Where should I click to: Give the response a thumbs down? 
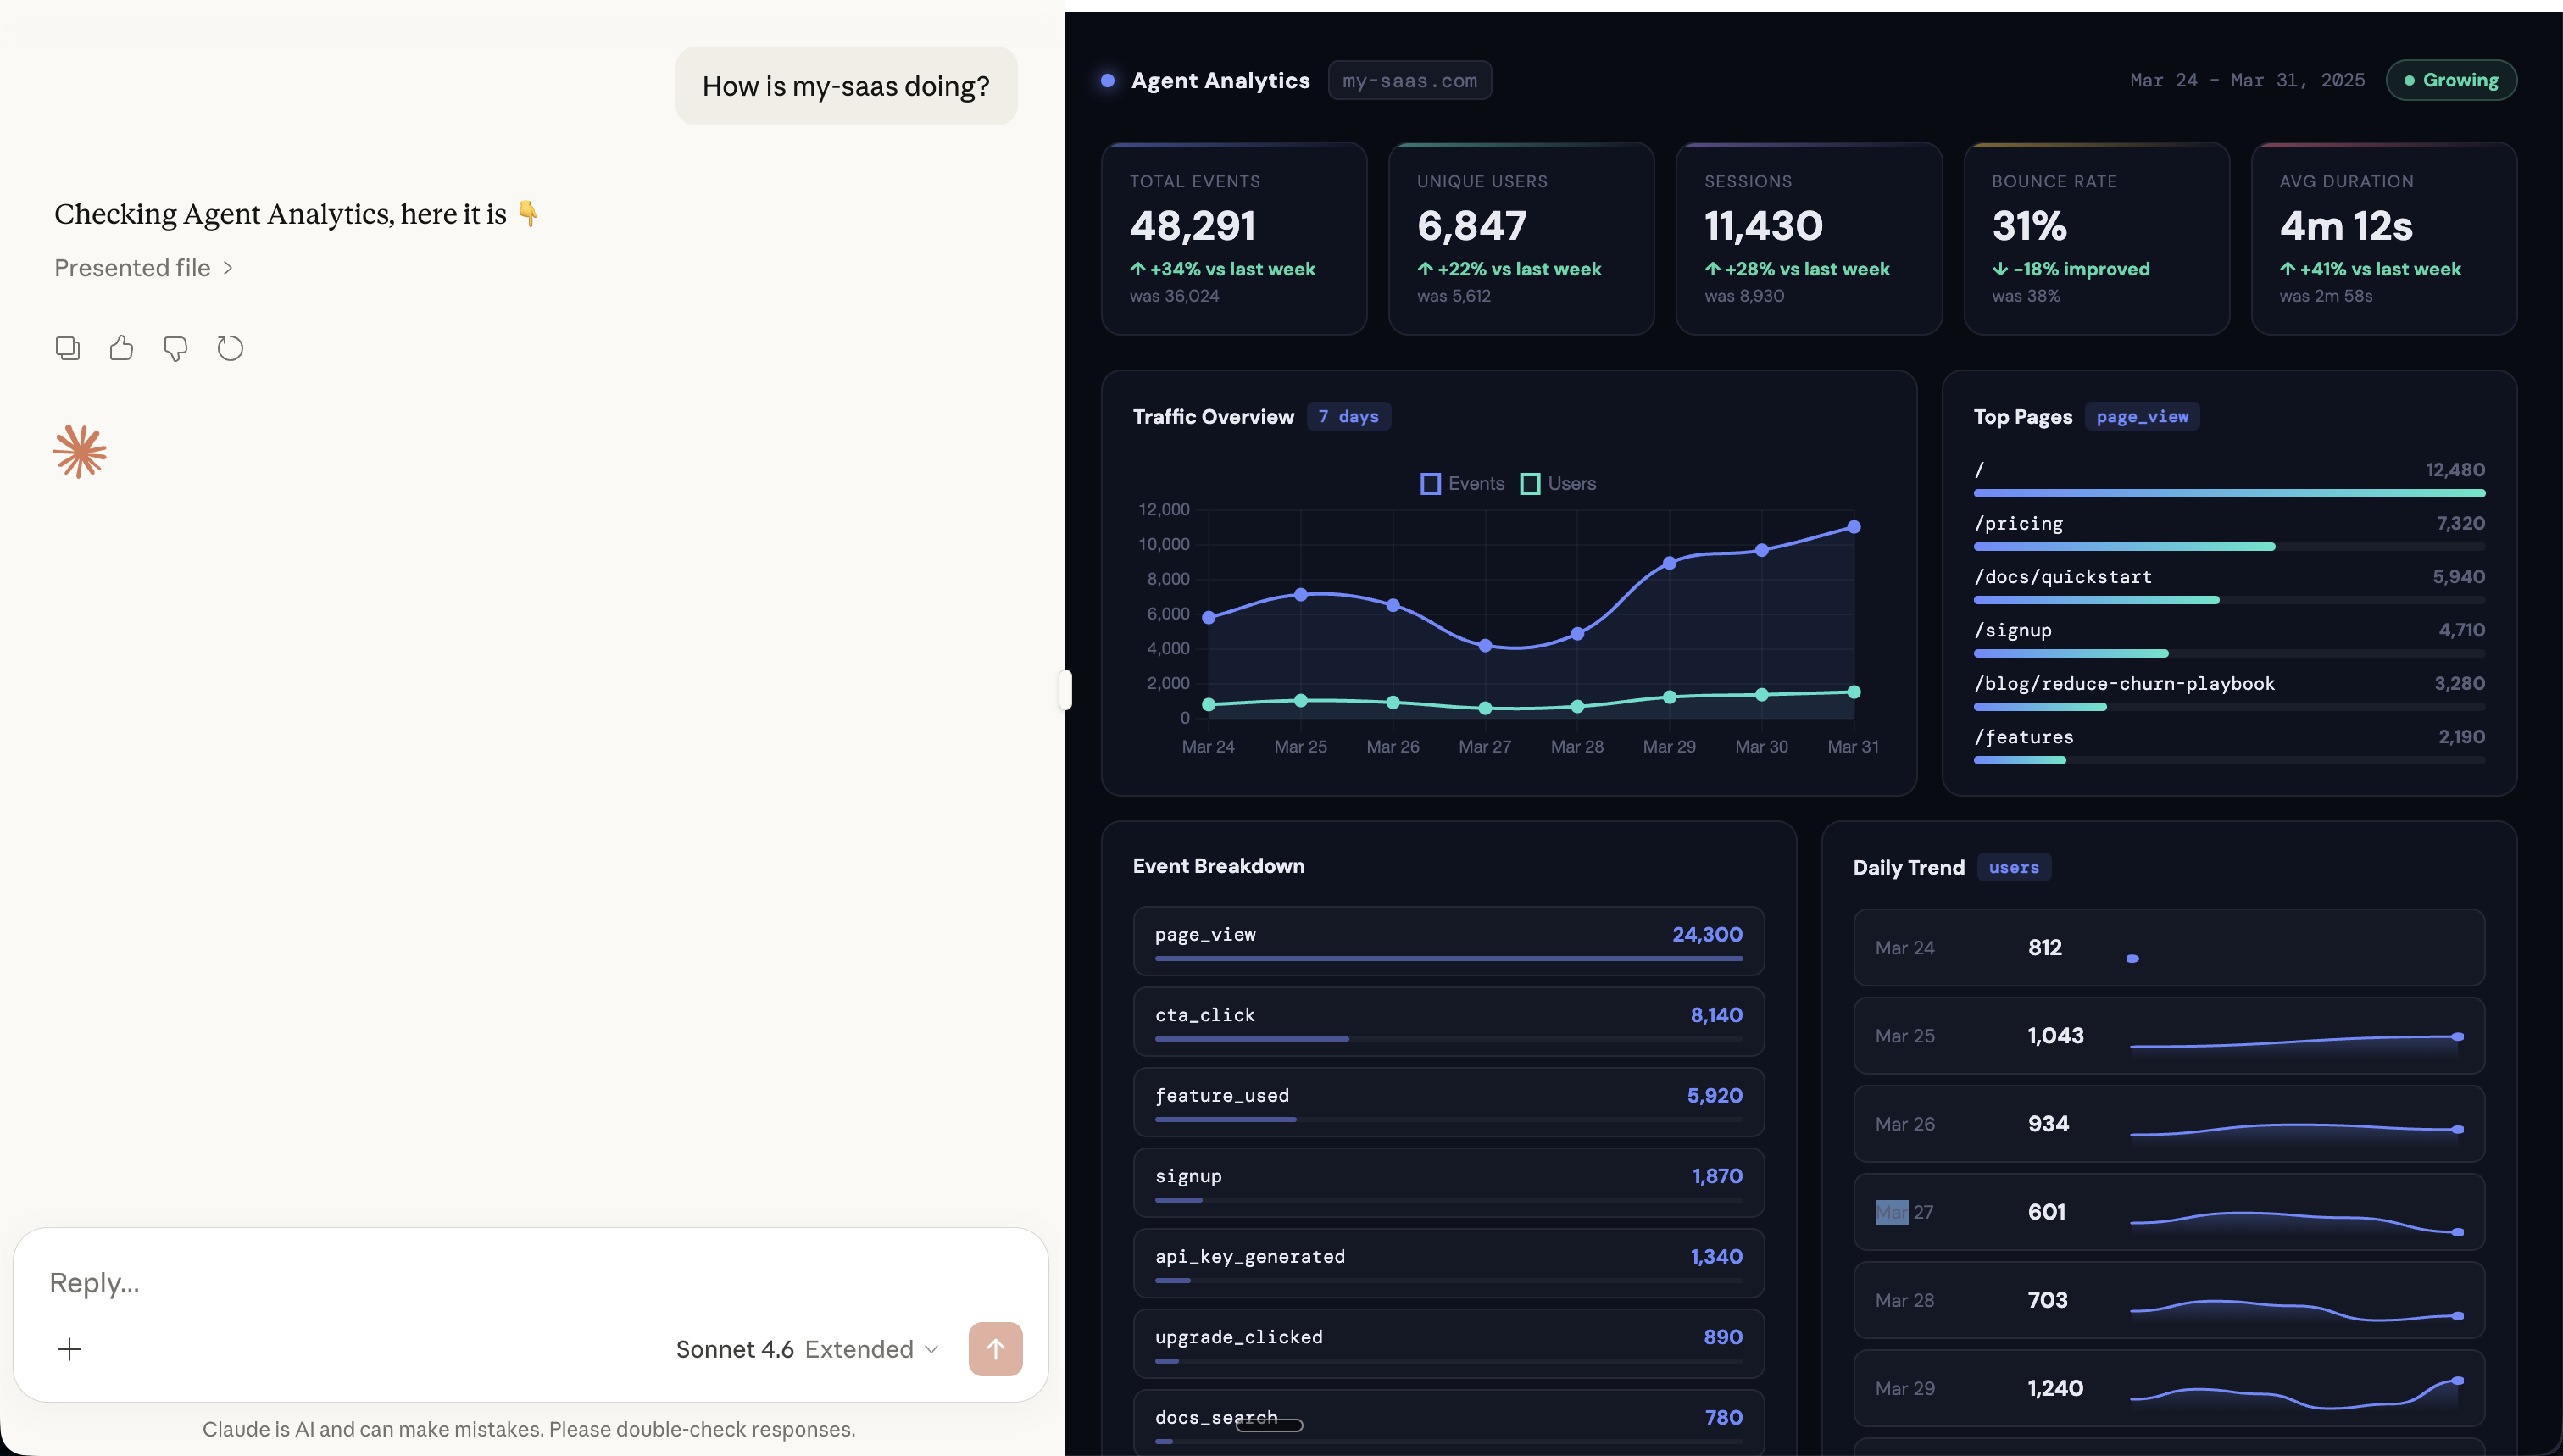click(175, 348)
